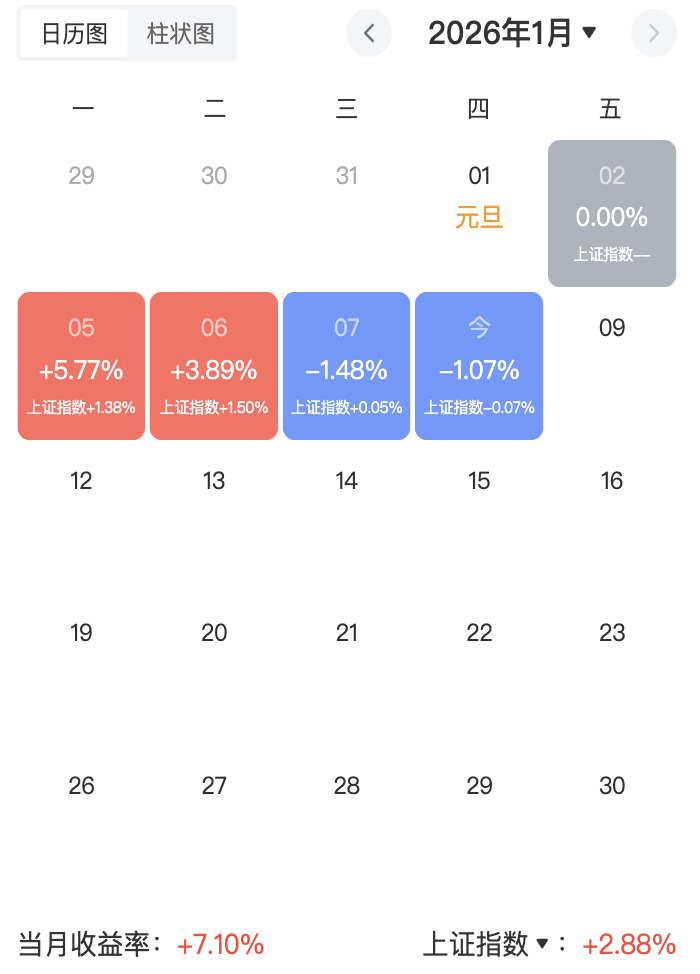Click the 上证指数 +2.88% monthly value
This screenshot has width=700, height=974.
(629, 944)
